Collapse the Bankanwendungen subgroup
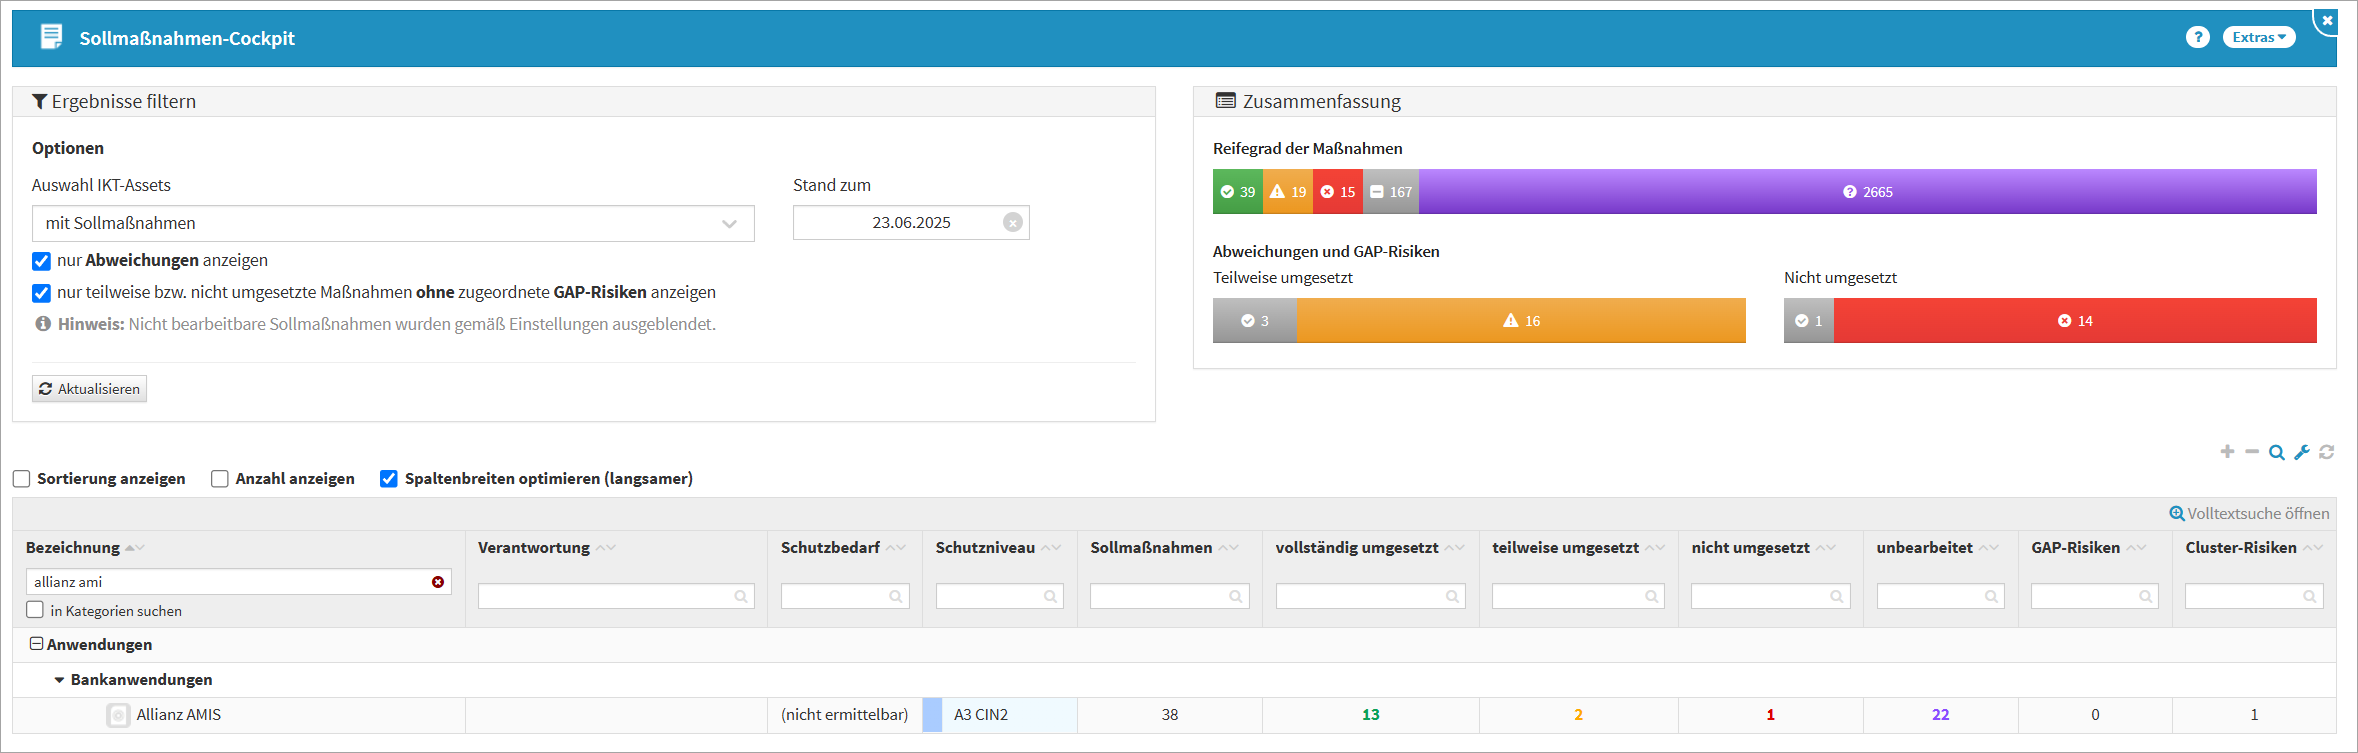 59,680
